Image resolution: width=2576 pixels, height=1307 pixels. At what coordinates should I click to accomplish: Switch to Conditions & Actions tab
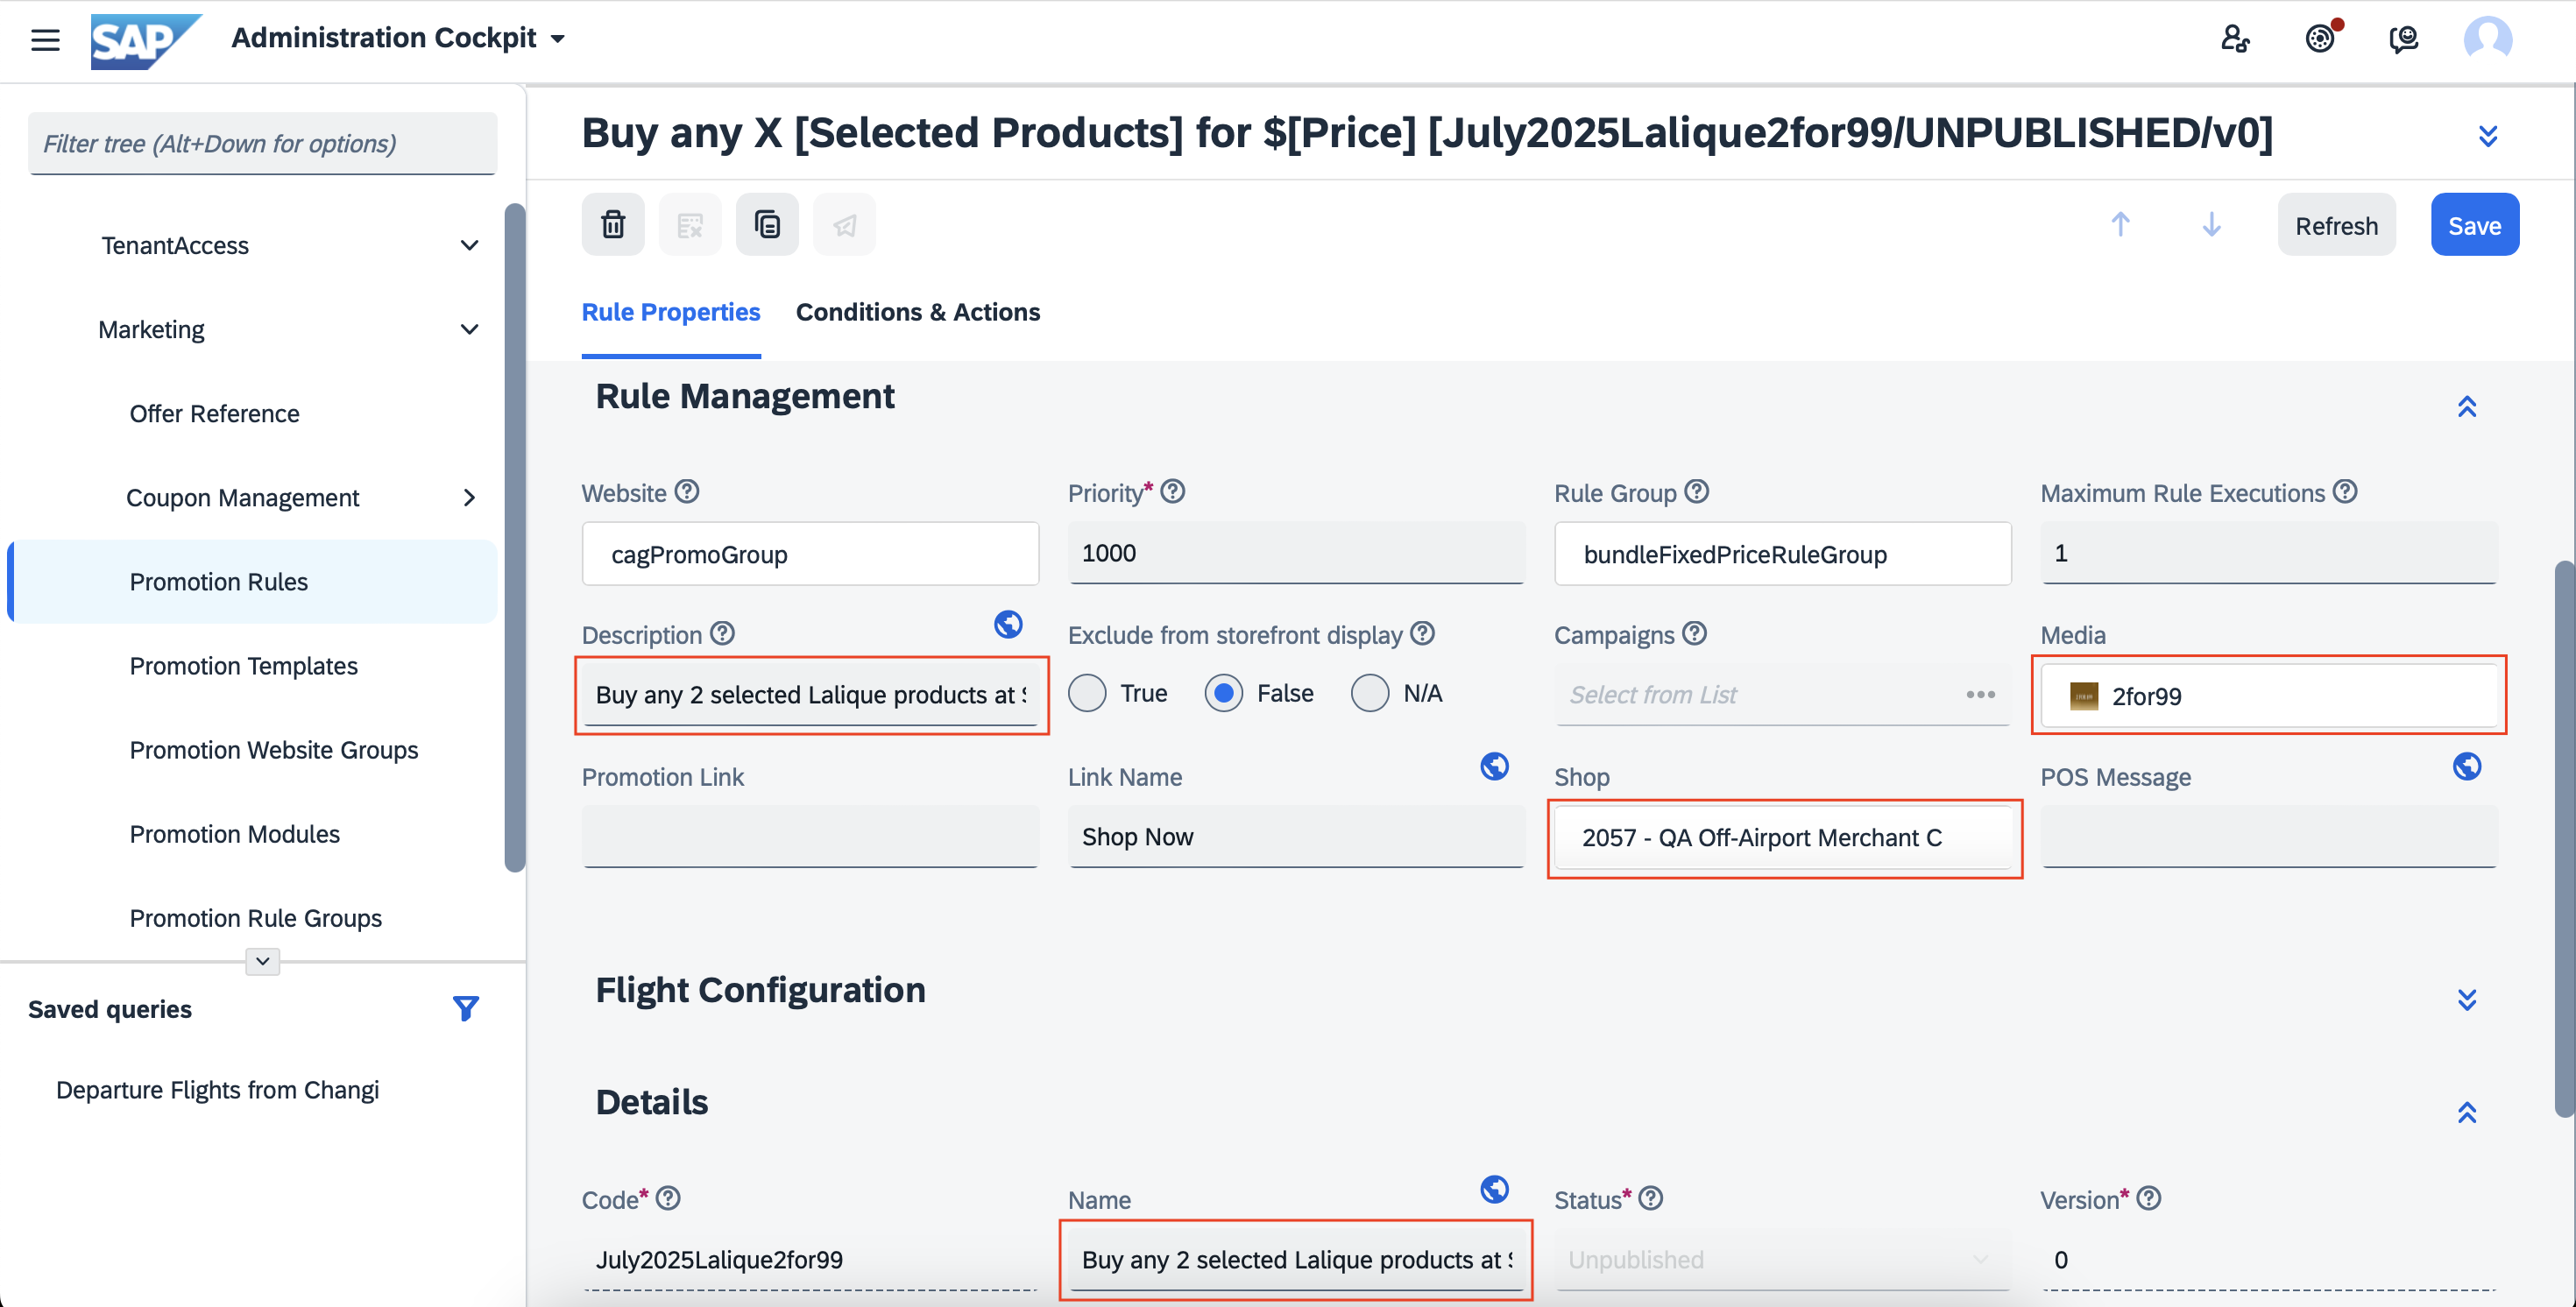click(x=917, y=312)
